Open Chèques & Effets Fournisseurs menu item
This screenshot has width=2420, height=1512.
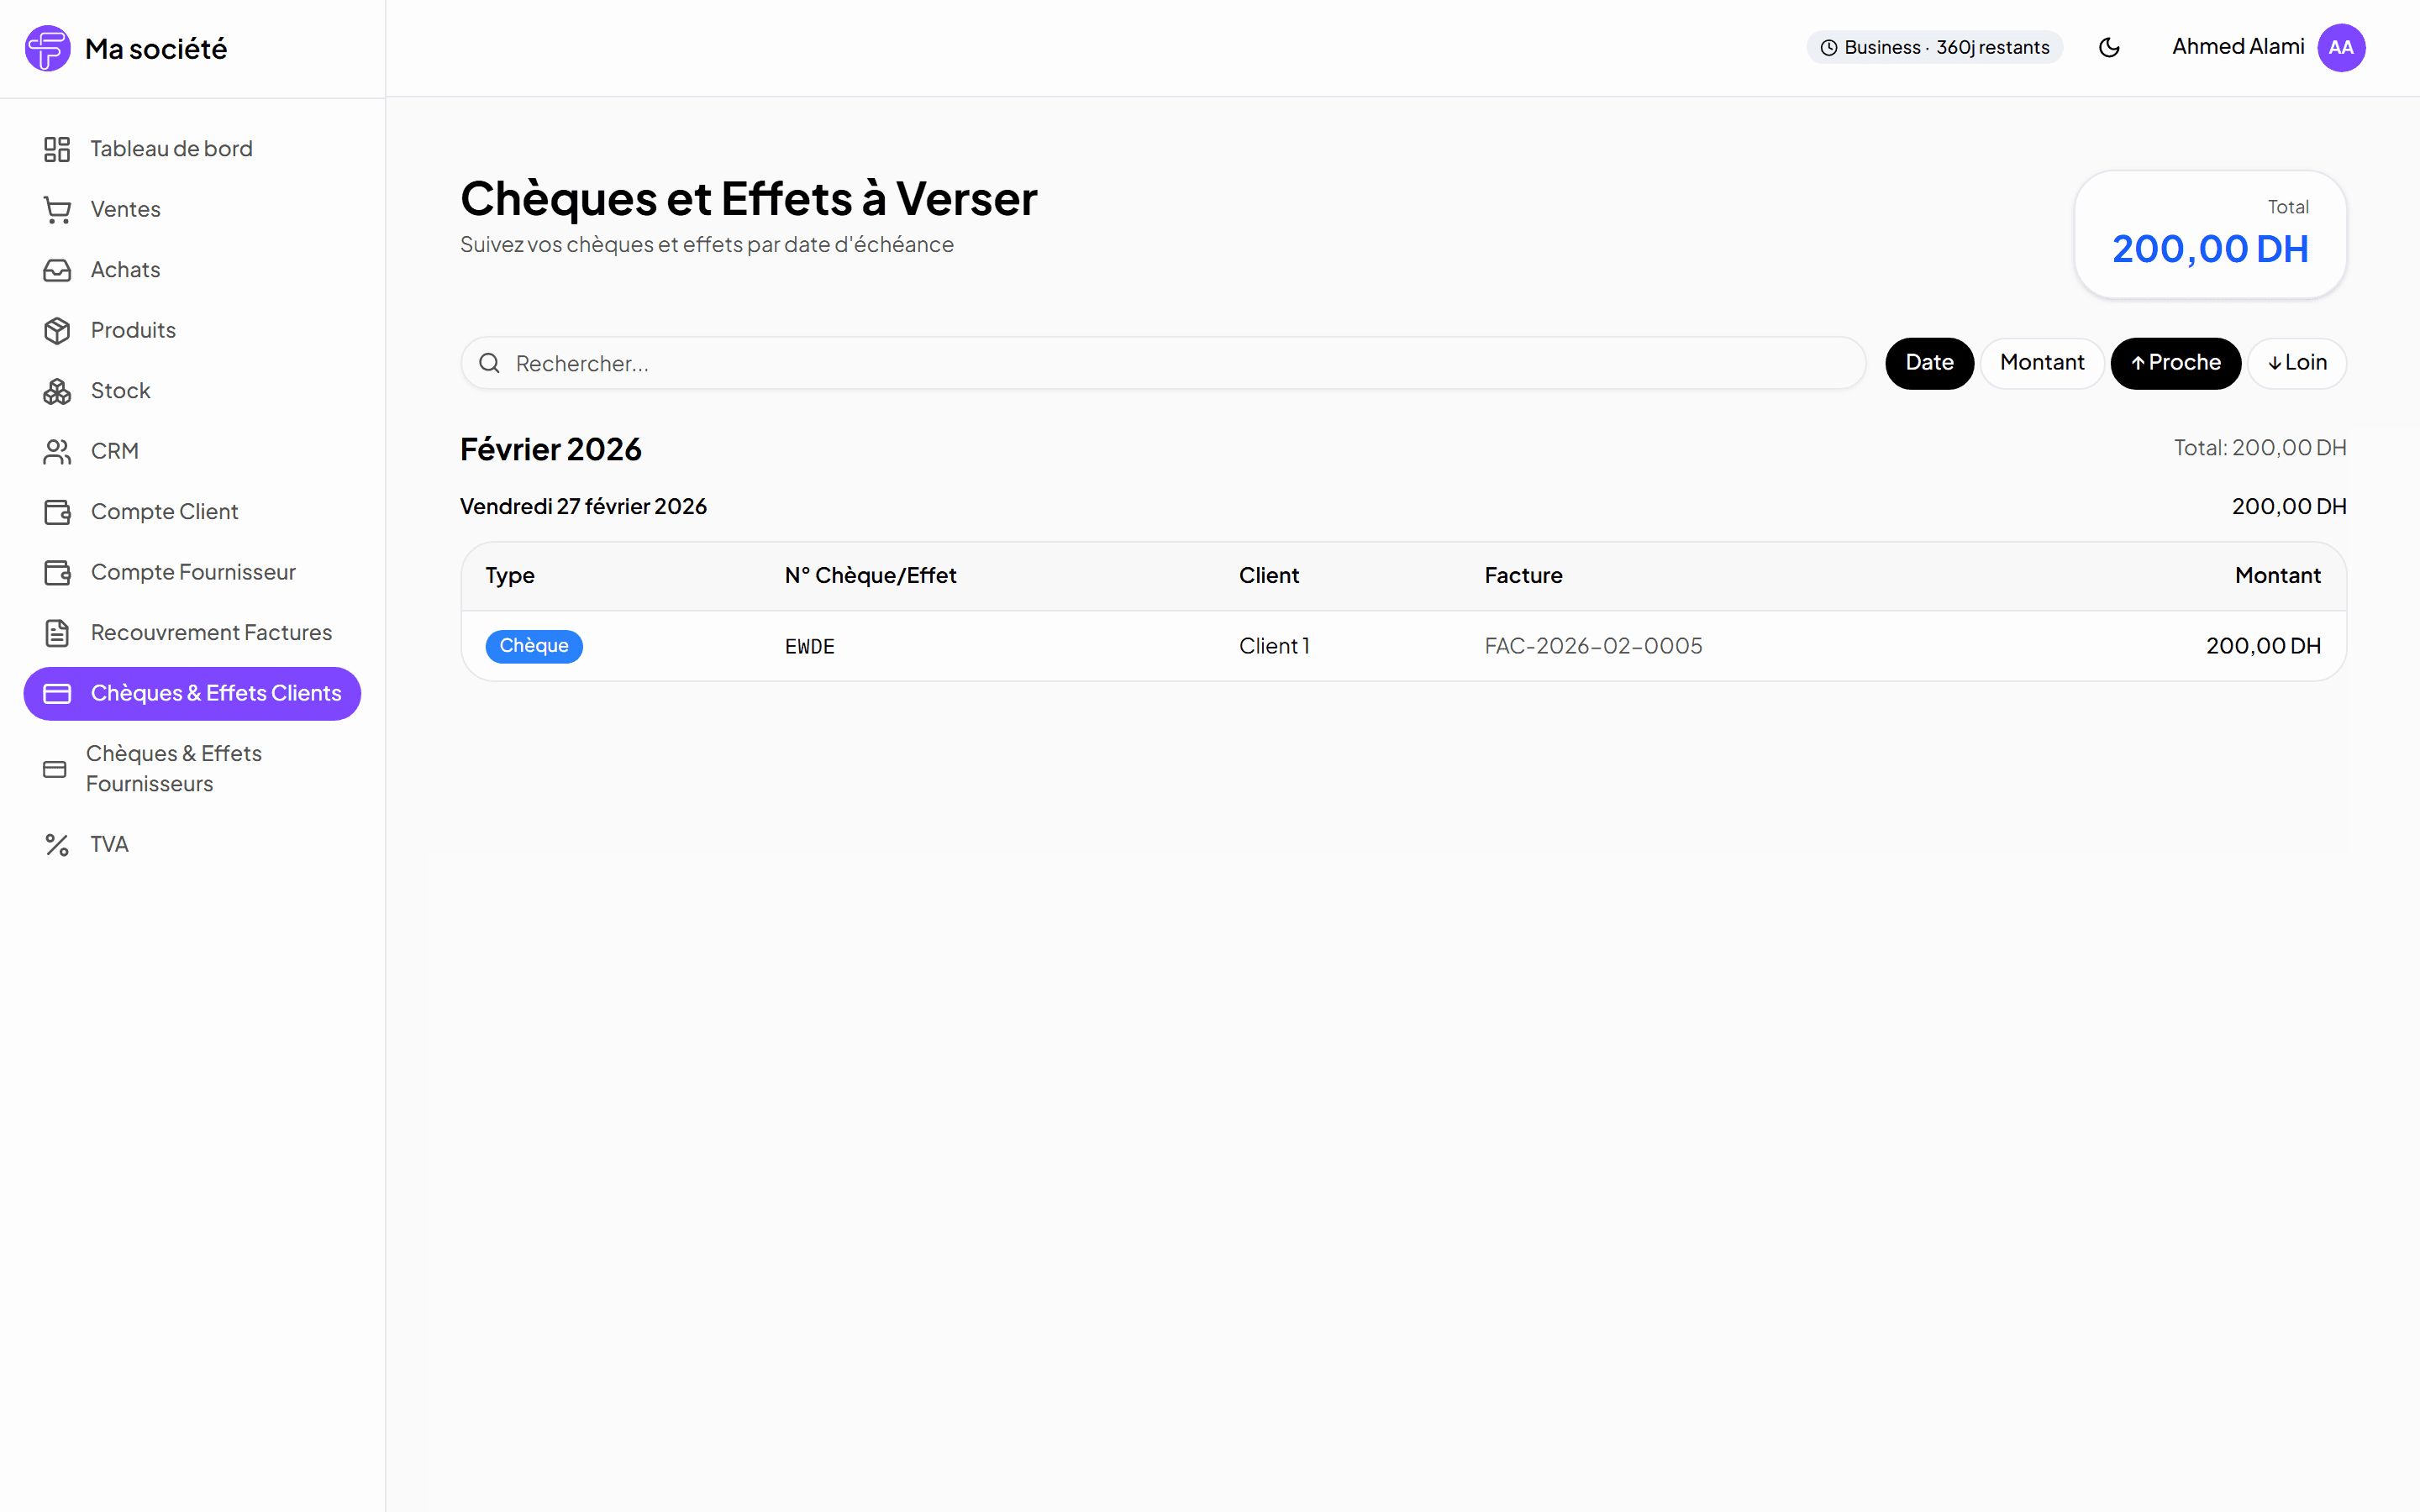click(192, 769)
